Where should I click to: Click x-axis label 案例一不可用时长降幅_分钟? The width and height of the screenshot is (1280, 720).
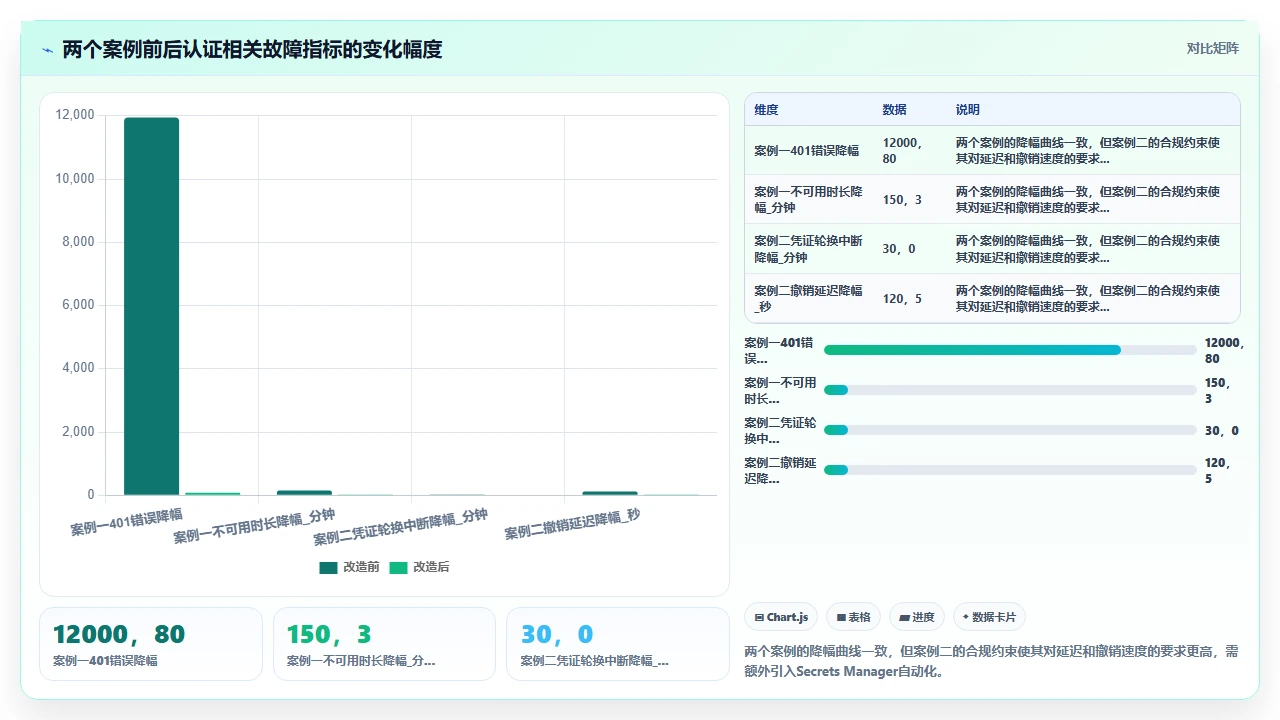[254, 526]
